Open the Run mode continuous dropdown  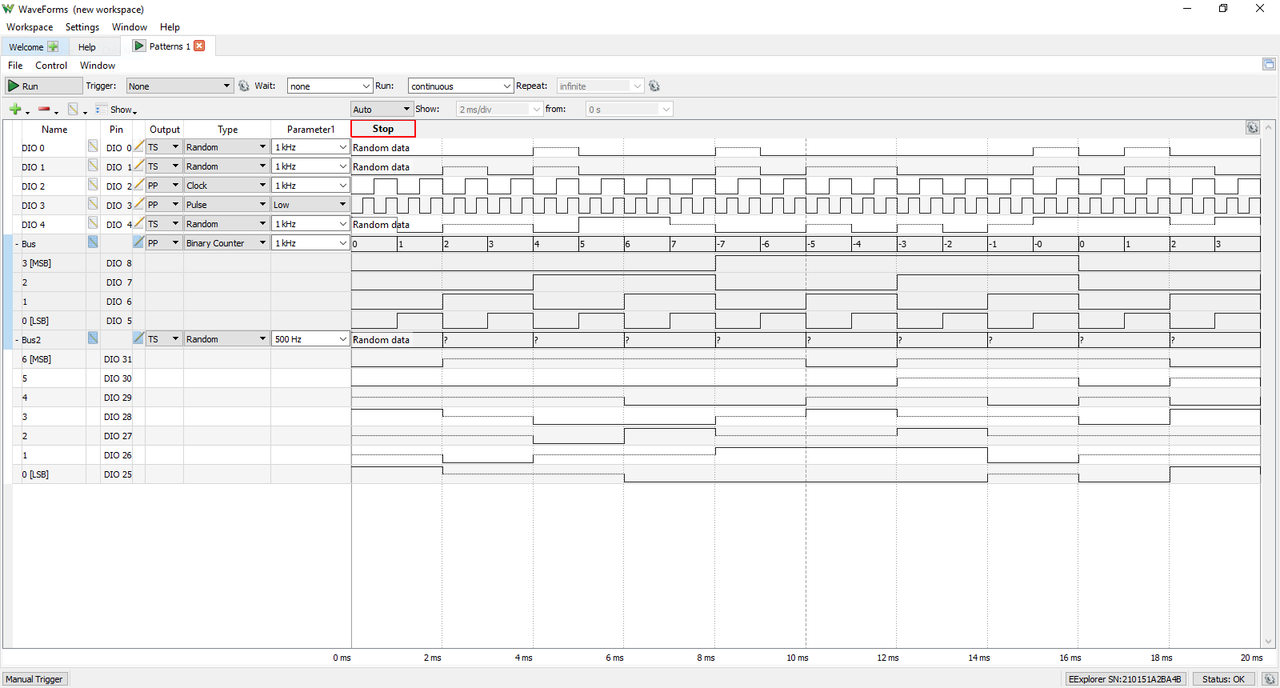(x=461, y=86)
